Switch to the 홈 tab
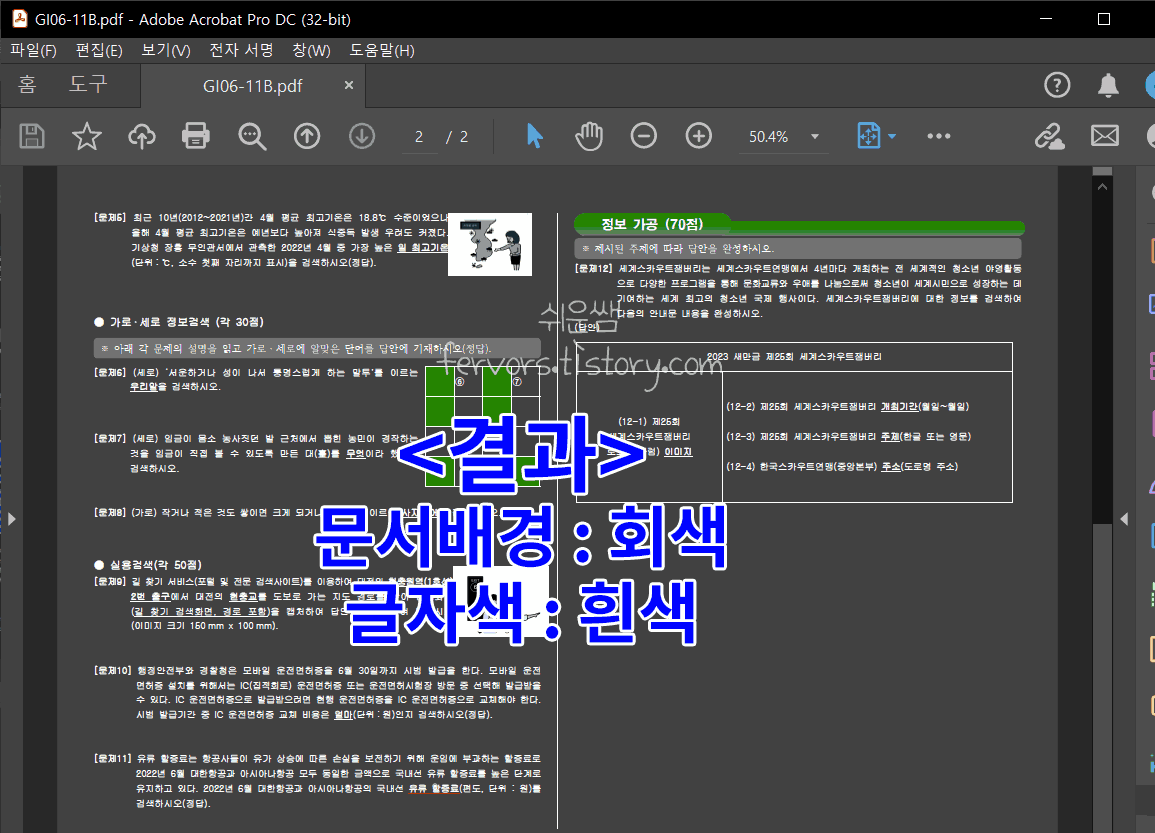Screen dimensions: 1155x833 (x=27, y=86)
